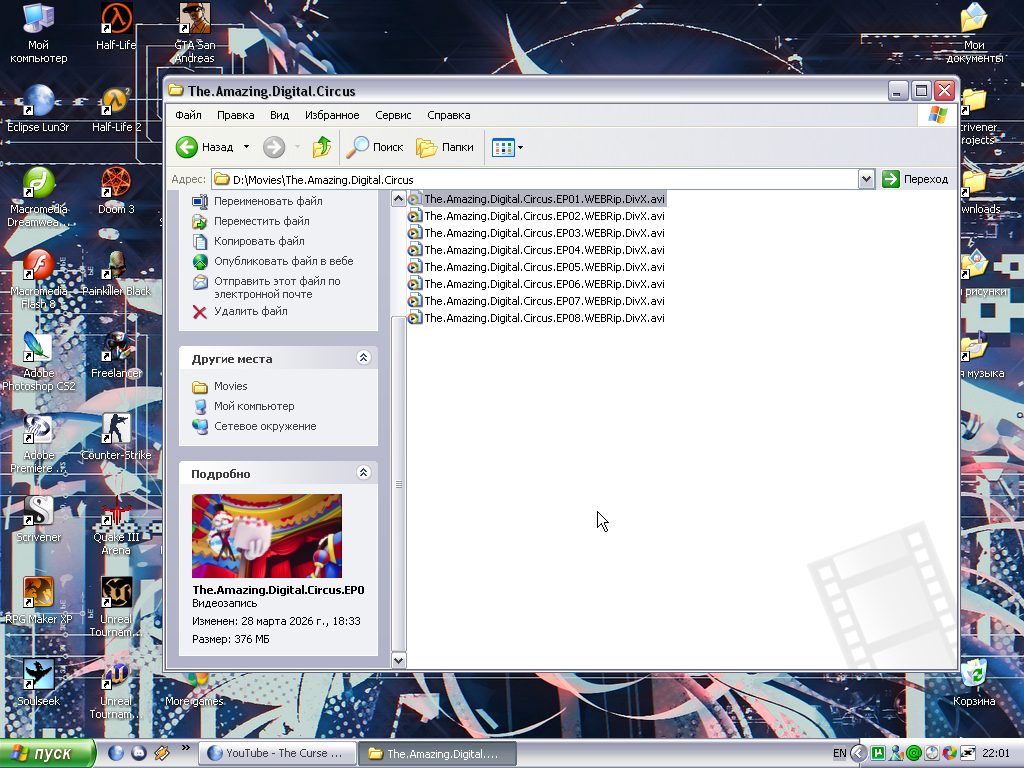Select GTA San Andreas desktop icon
This screenshot has width=1024, height=768.
tap(195, 33)
